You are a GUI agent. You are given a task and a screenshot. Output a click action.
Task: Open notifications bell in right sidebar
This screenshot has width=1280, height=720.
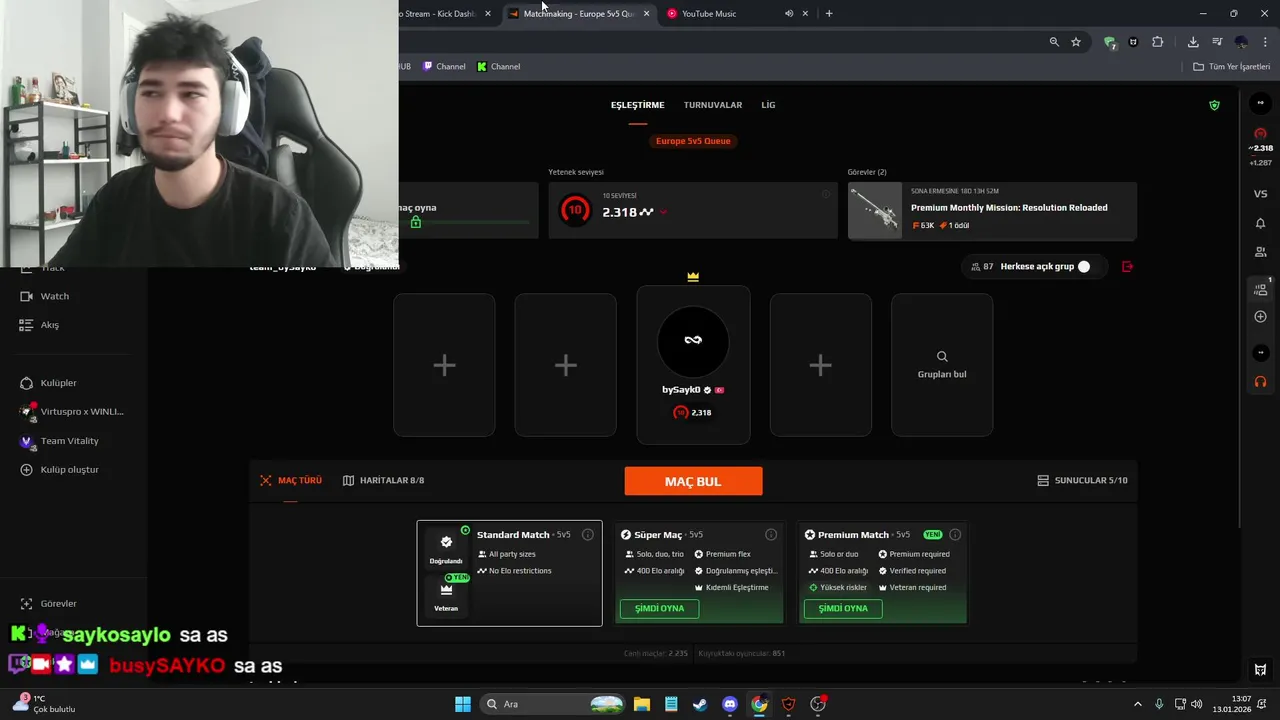tap(1260, 223)
